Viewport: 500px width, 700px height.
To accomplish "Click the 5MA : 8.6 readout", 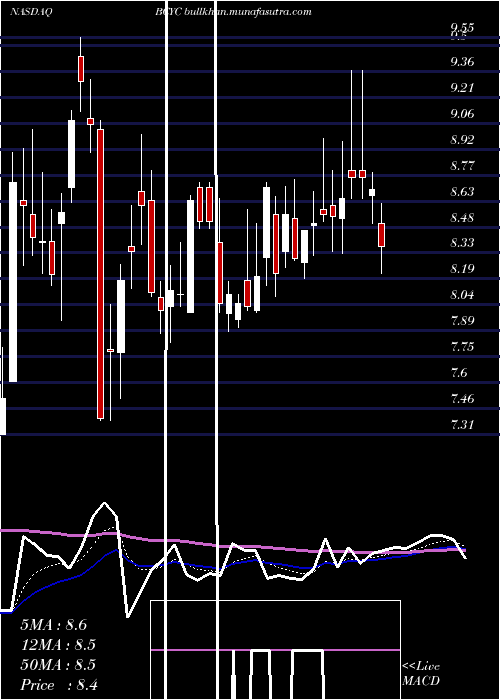I will 54,625.
